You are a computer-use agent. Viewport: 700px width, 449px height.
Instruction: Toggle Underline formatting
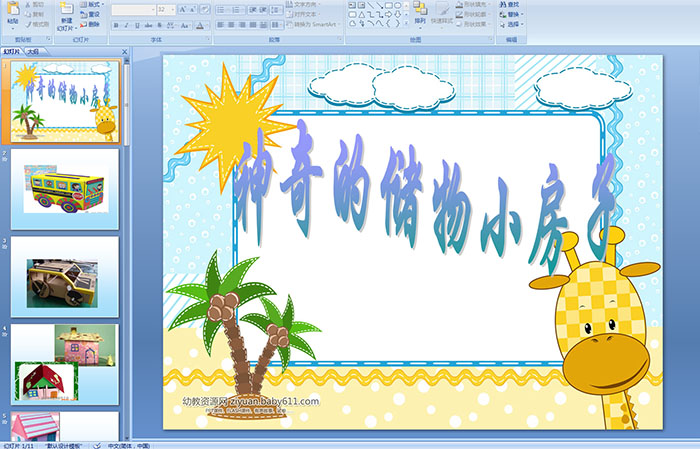[137, 25]
